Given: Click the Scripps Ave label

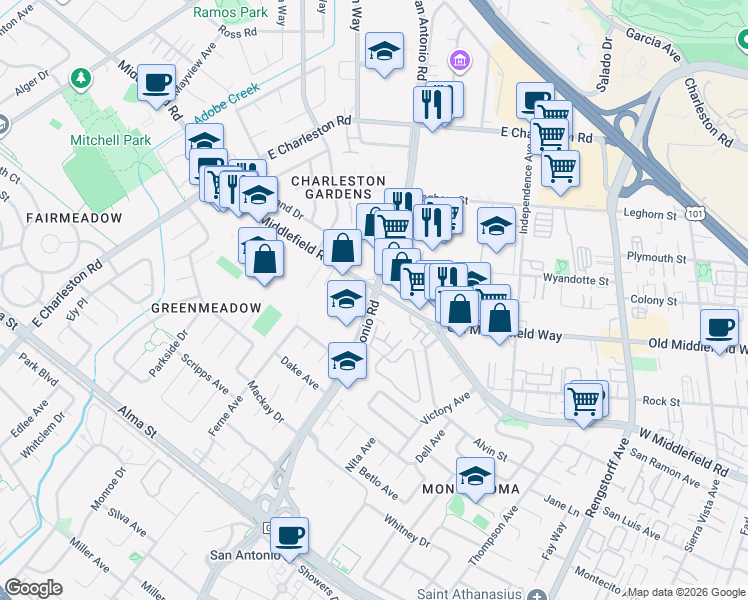Looking at the screenshot, I should point(205,374).
